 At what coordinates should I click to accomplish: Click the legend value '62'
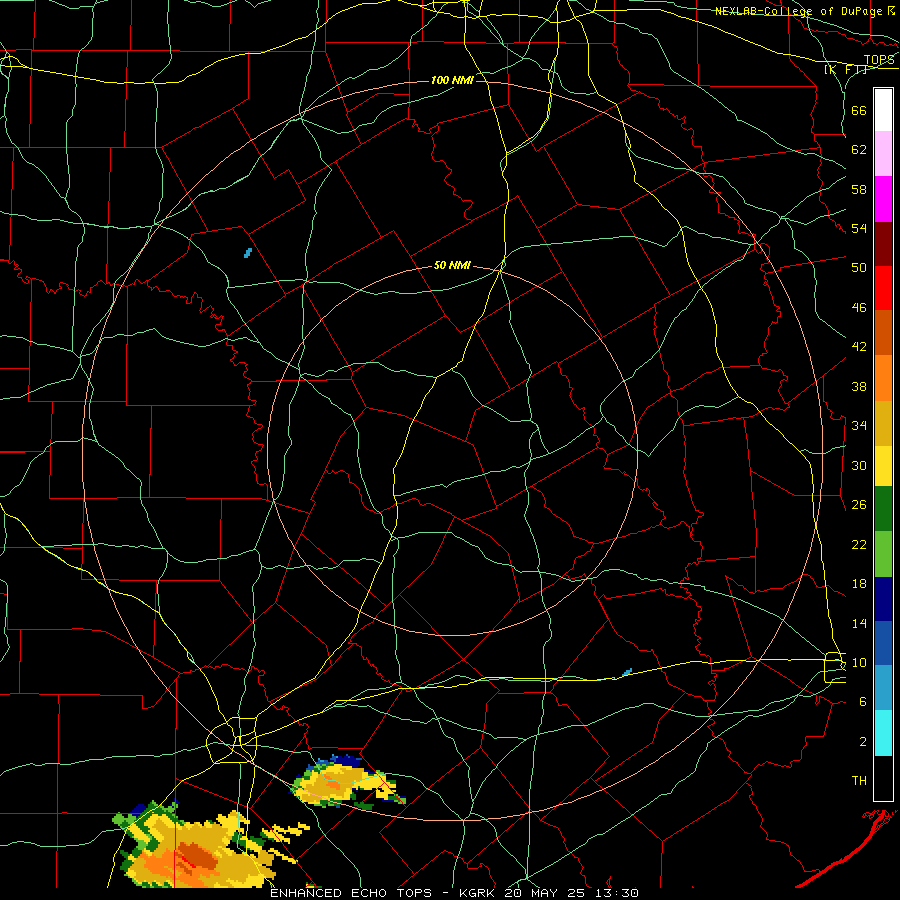coord(859,150)
